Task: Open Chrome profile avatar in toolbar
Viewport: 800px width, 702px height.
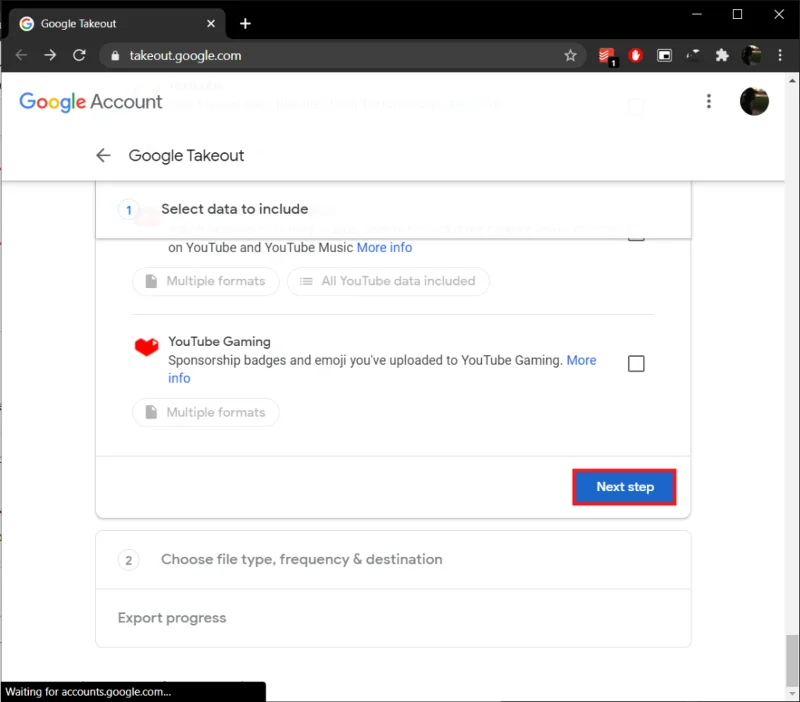Action: pos(751,55)
